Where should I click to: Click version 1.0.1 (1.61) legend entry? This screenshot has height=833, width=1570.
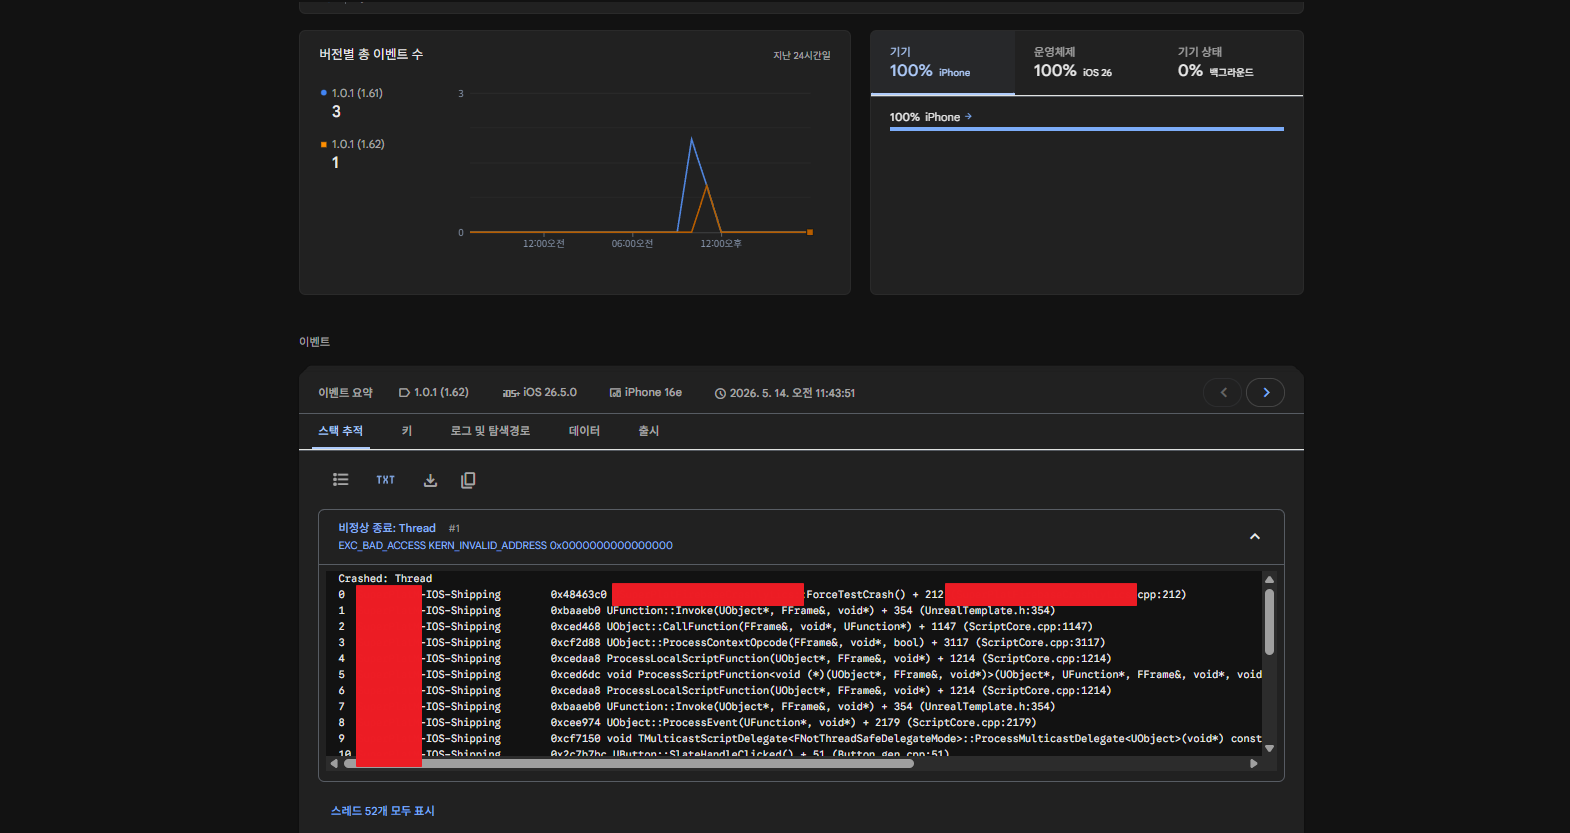pyautogui.click(x=357, y=93)
